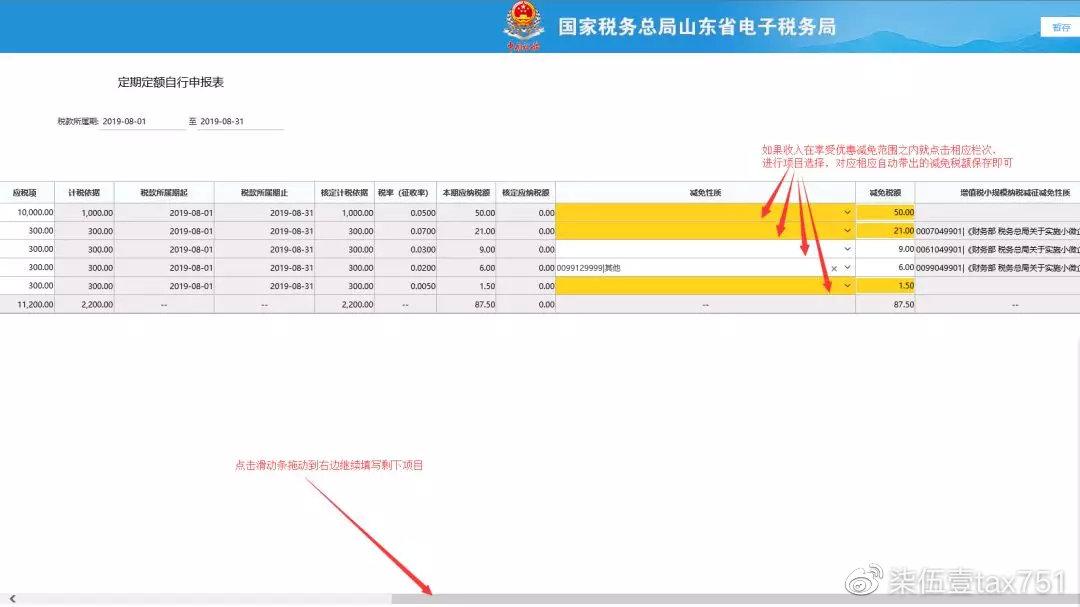Image resolution: width=1080 pixels, height=607 pixels.
Task: Click the tax rate cell 0.0200
Action: tap(405, 268)
